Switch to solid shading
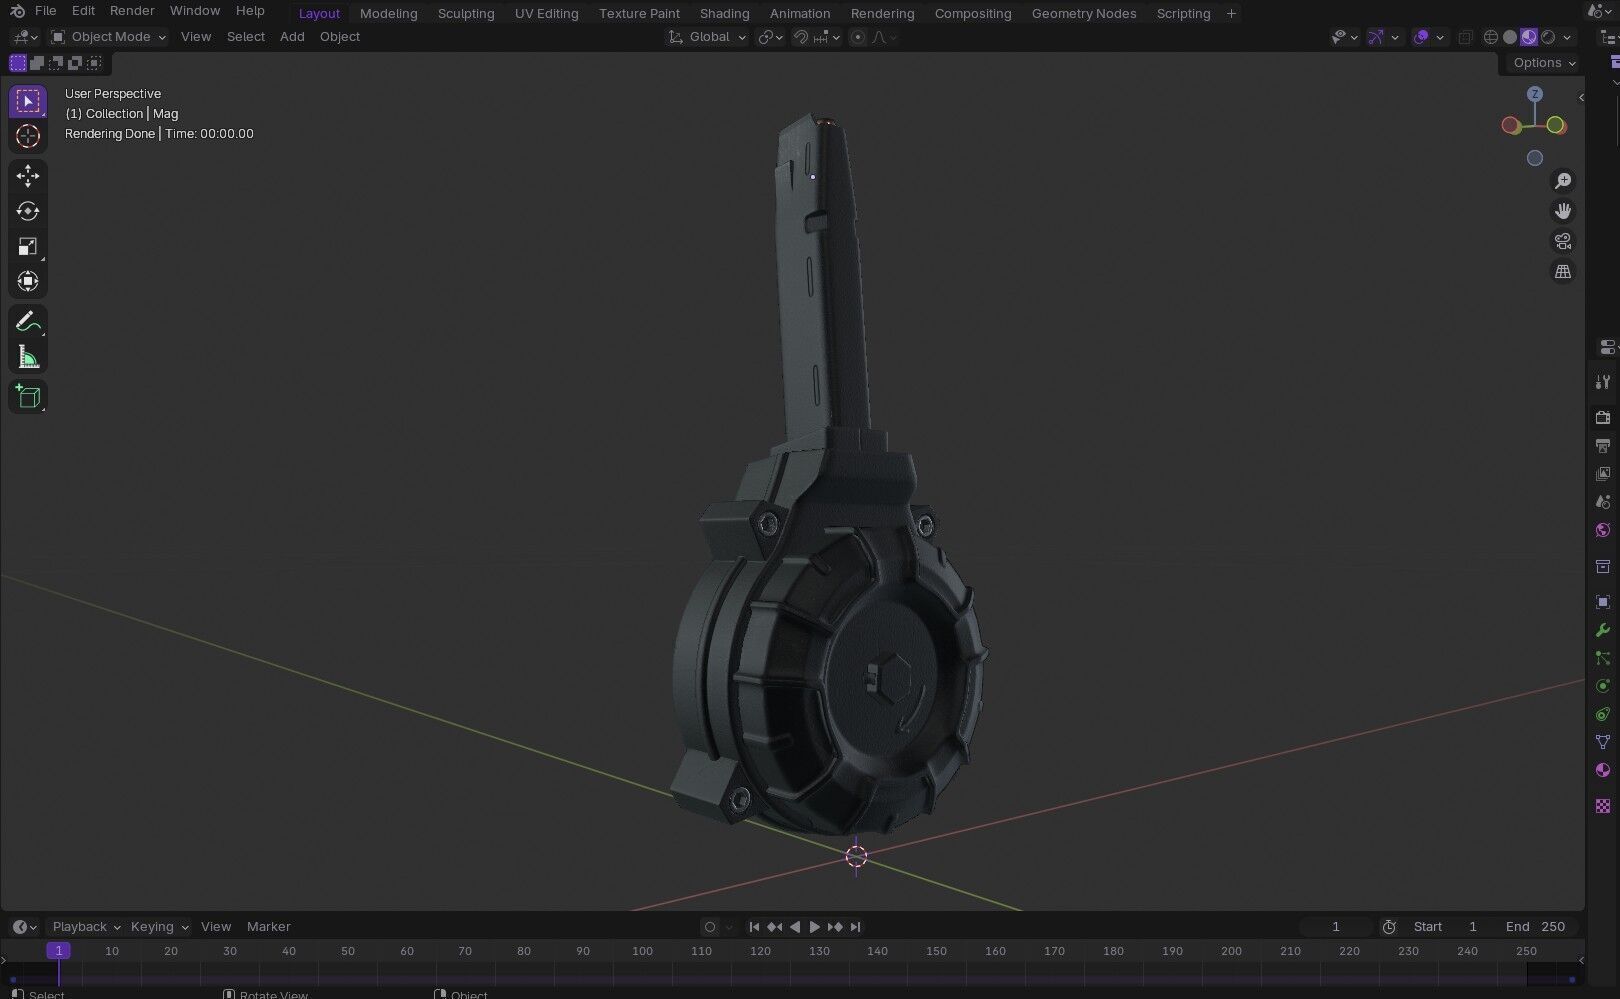 tap(1510, 37)
